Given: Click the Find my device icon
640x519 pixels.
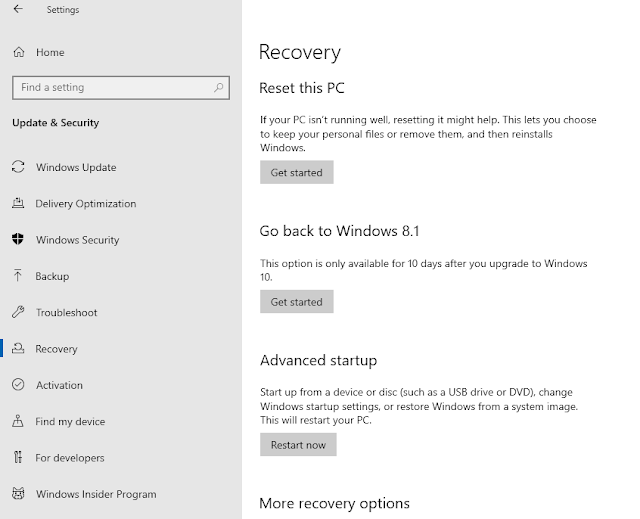Looking at the screenshot, I should point(18,421).
